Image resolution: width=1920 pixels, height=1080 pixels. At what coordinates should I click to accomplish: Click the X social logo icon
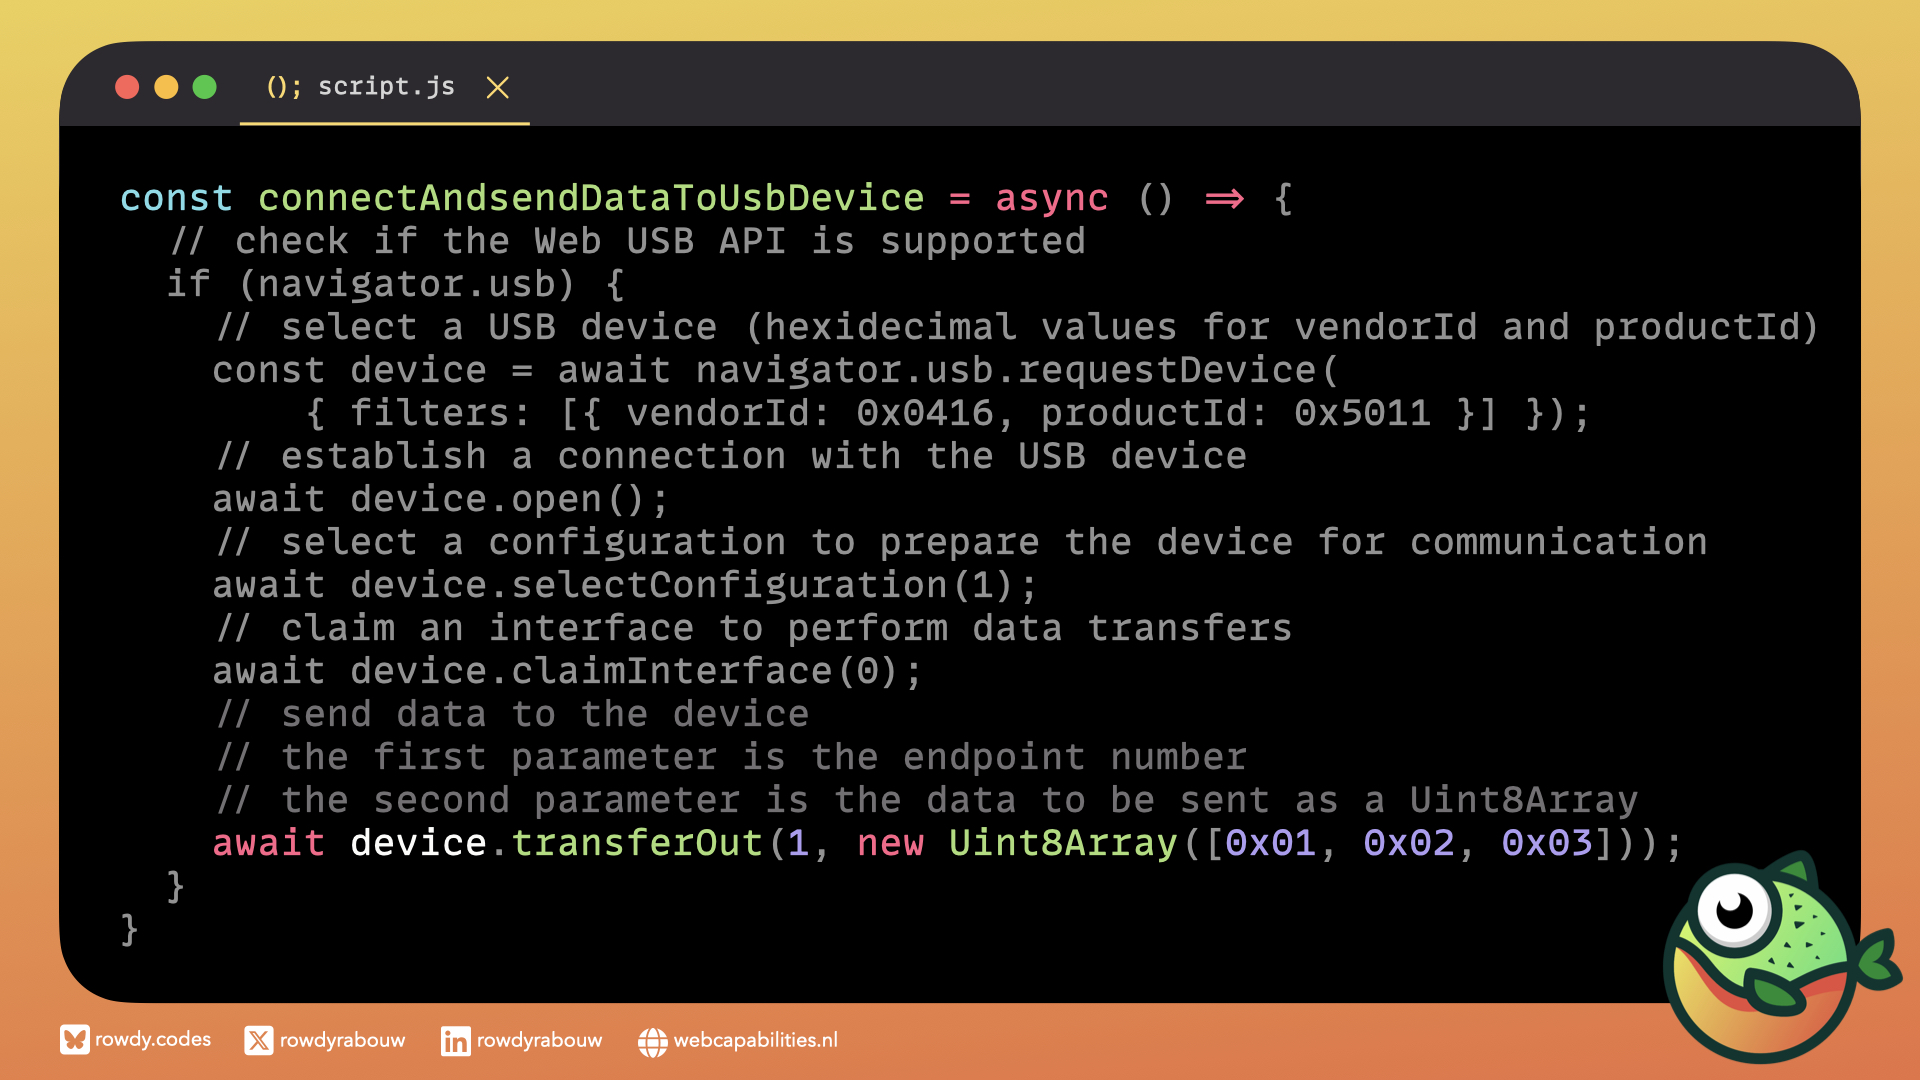(258, 1041)
